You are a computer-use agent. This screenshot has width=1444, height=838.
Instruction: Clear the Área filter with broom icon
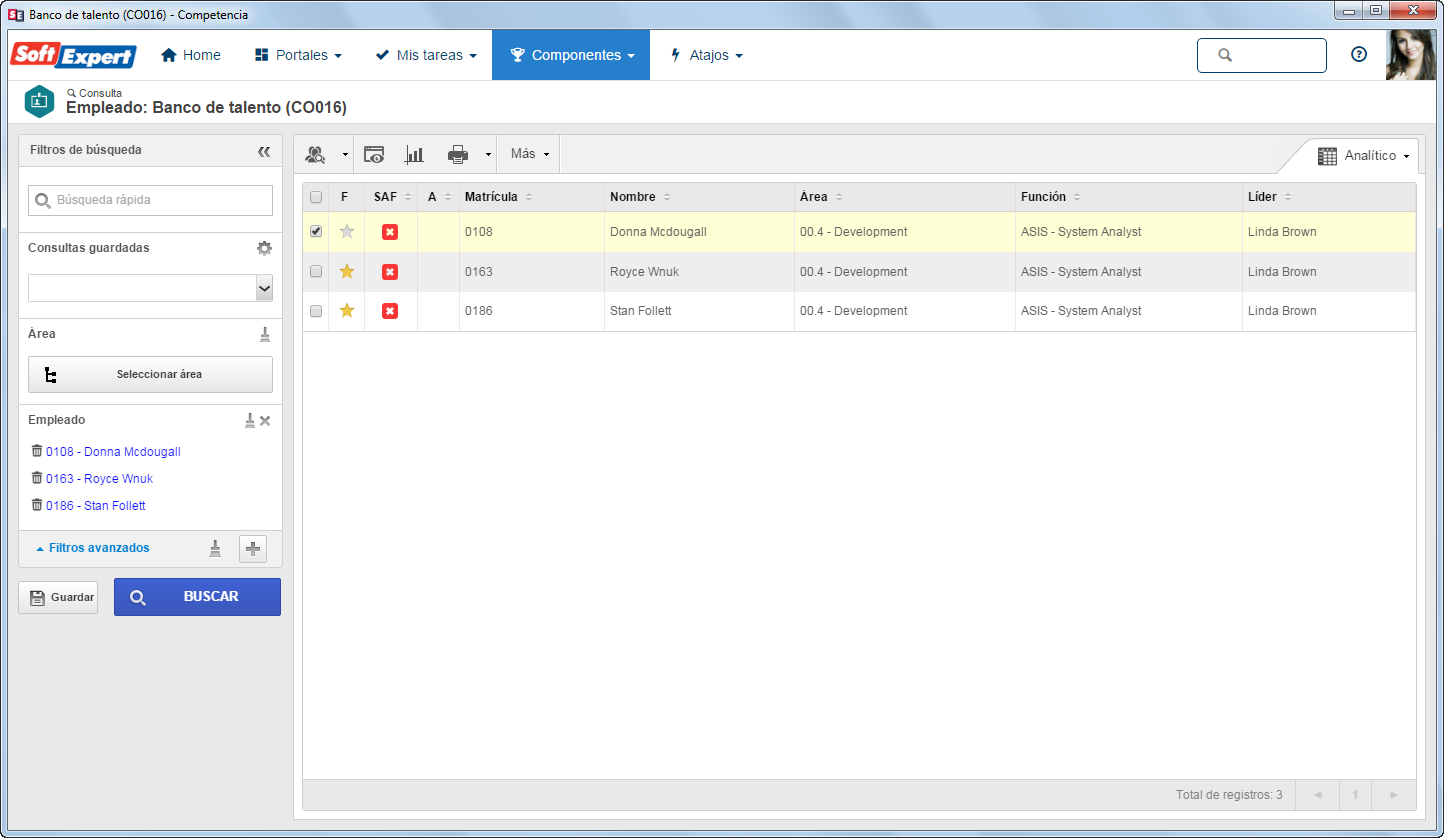[x=265, y=334]
